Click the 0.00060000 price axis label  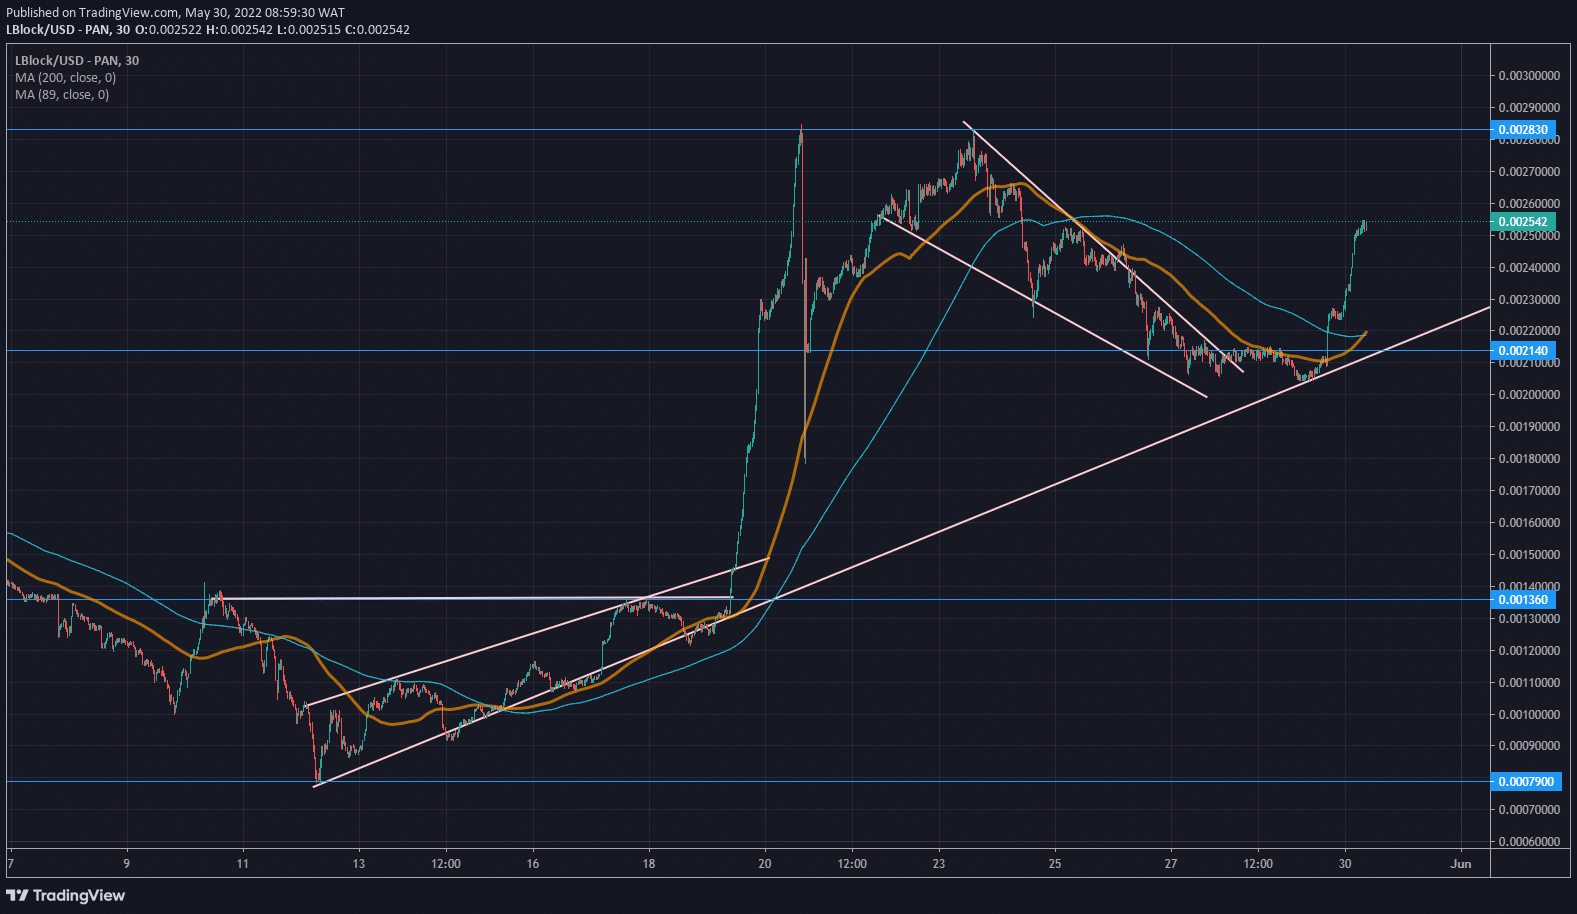click(x=1529, y=842)
